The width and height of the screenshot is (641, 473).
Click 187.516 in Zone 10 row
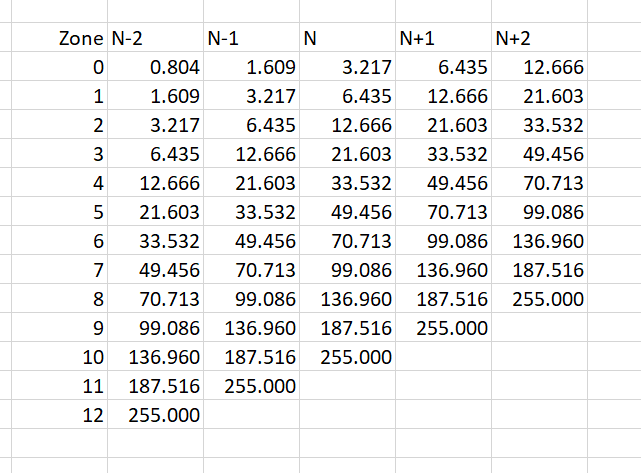coord(252,356)
